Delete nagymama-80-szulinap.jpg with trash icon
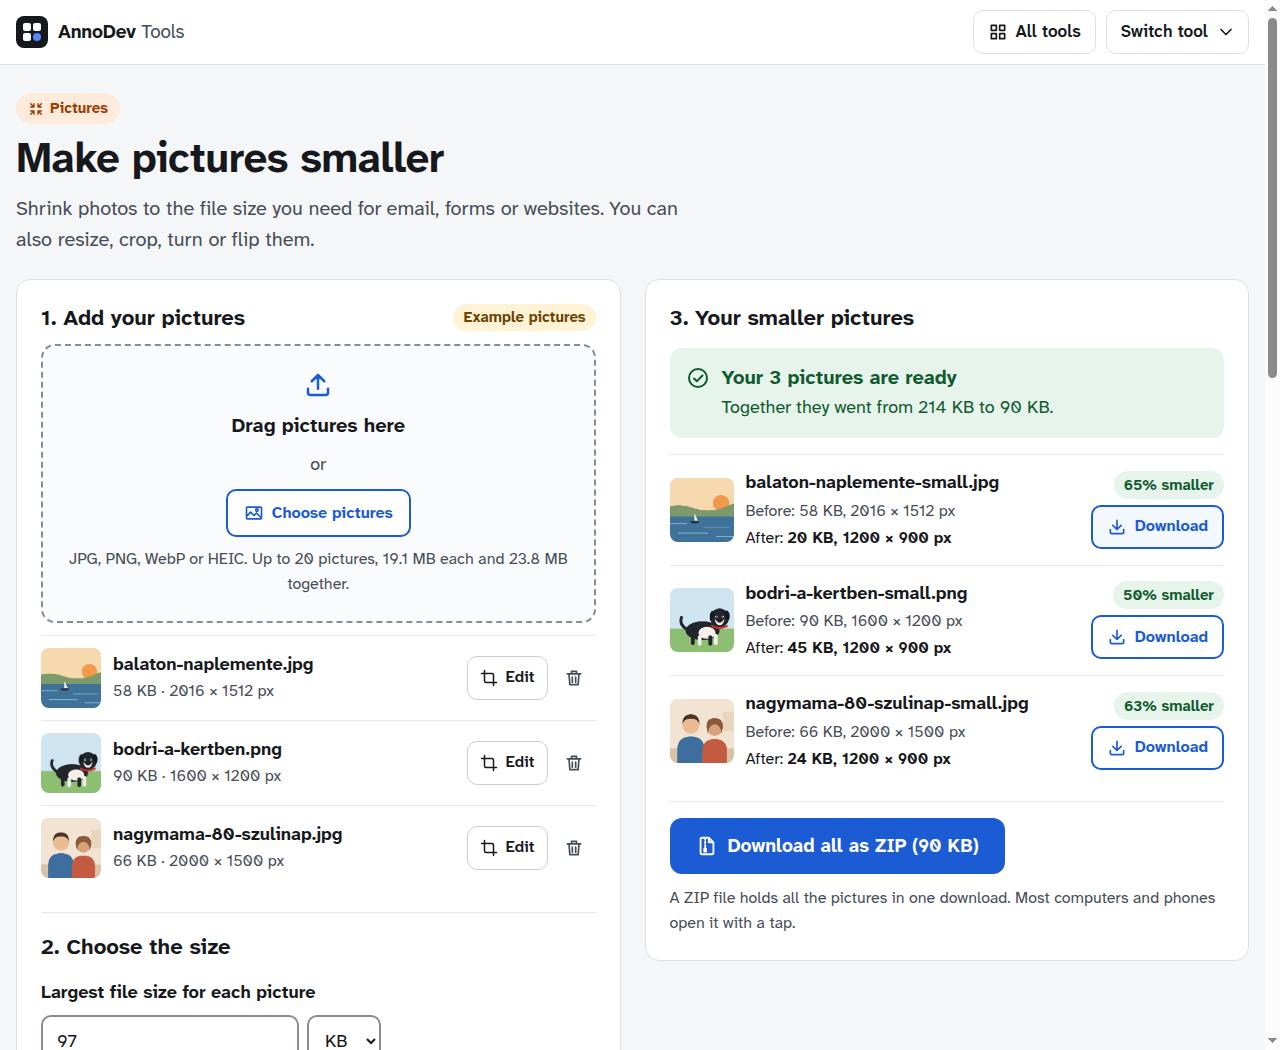Image resolution: width=1280 pixels, height=1050 pixels. pos(574,848)
